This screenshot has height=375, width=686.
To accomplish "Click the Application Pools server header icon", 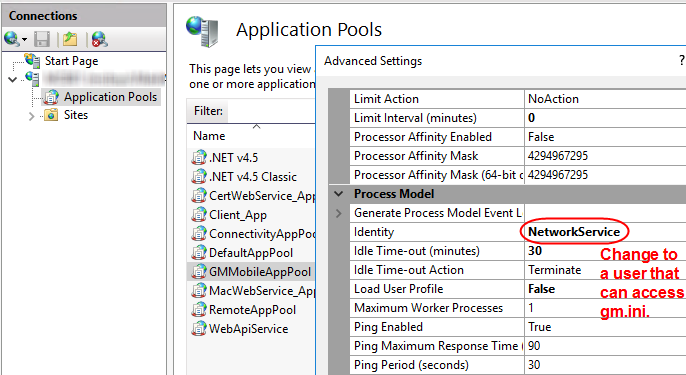I will [x=203, y=31].
